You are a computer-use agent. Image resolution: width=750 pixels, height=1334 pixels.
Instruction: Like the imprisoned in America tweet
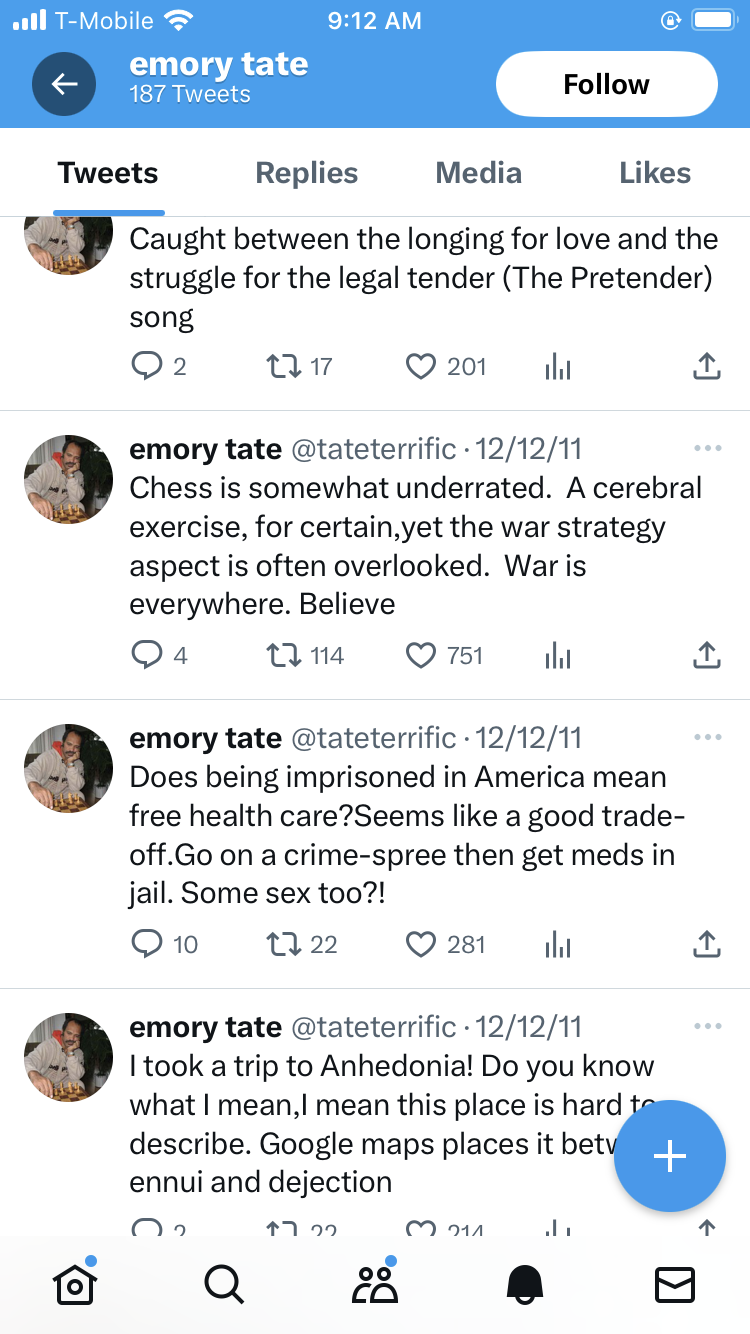pyautogui.click(x=421, y=945)
